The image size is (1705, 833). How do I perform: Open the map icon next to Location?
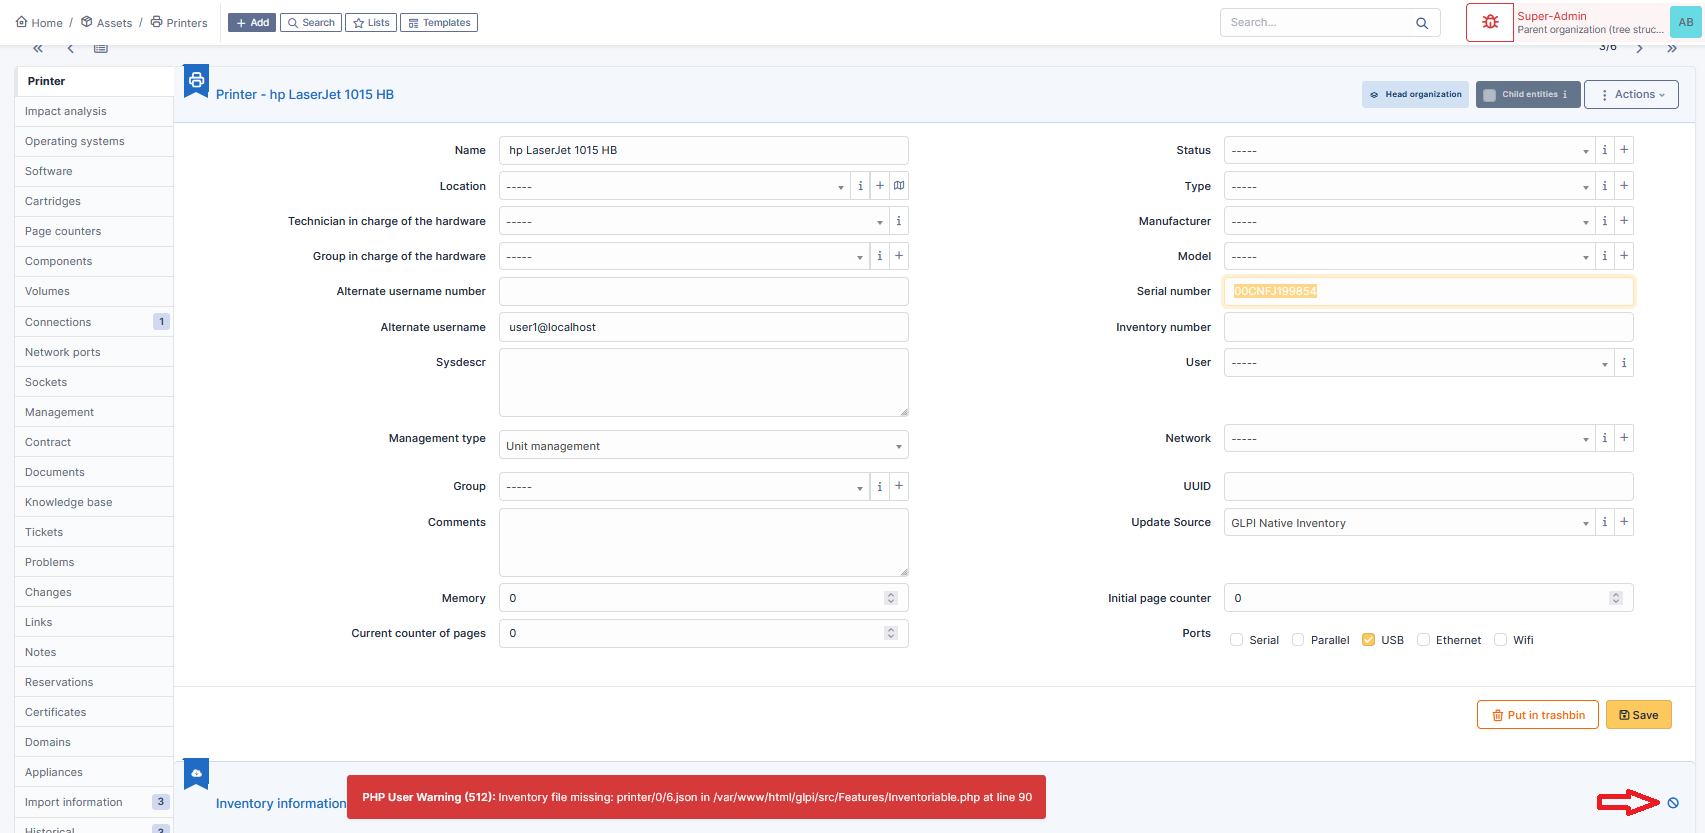click(x=899, y=185)
